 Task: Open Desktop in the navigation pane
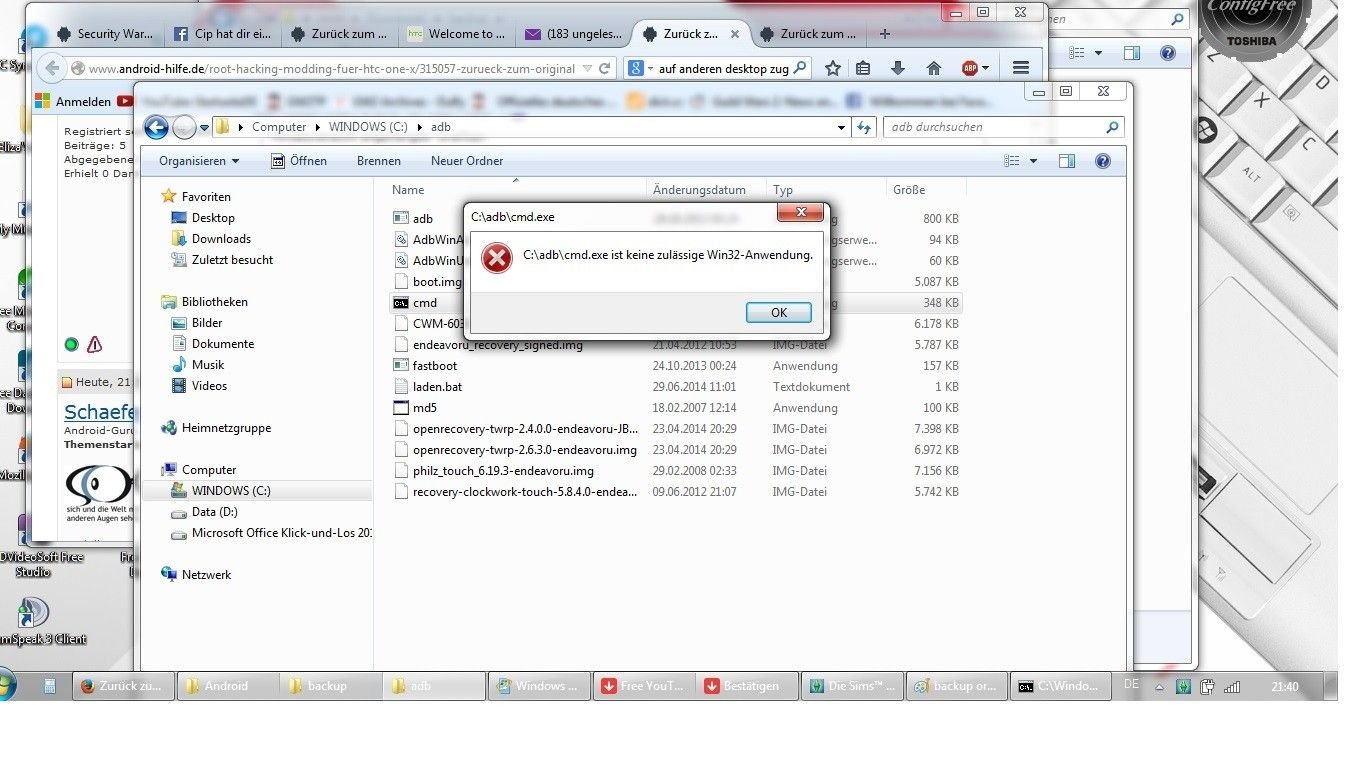[x=213, y=218]
